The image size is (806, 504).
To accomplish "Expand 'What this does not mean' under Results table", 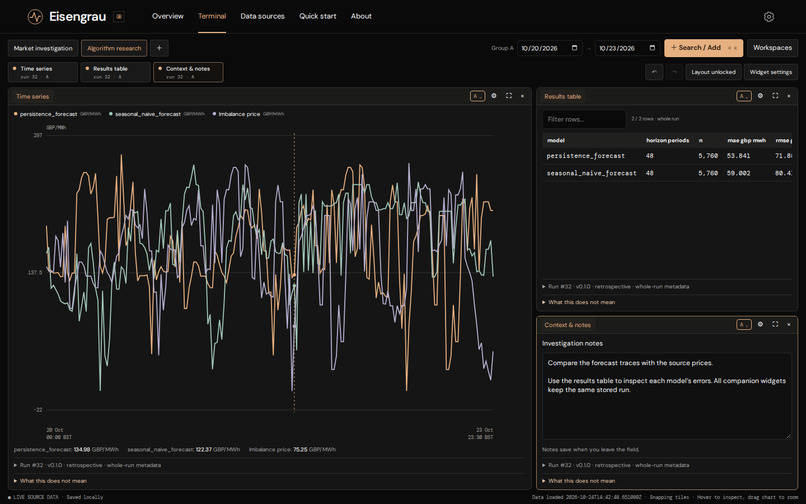I will [x=579, y=302].
